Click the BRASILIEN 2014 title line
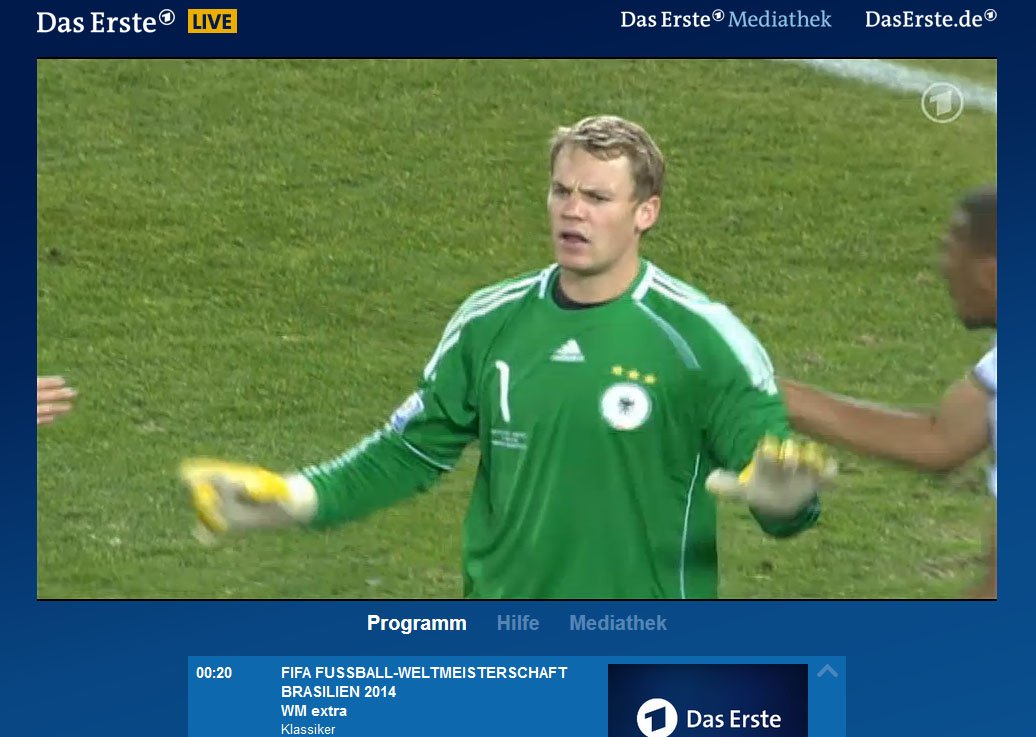This screenshot has height=737, width=1036. (338, 692)
